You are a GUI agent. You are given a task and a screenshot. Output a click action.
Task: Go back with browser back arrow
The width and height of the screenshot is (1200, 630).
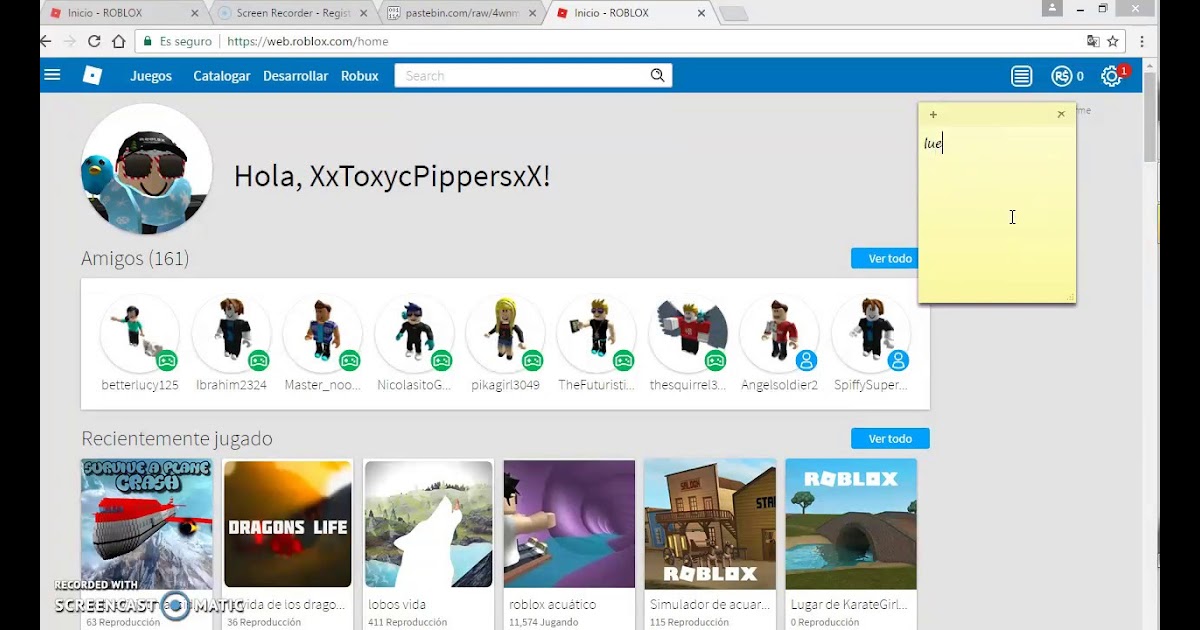coord(45,41)
